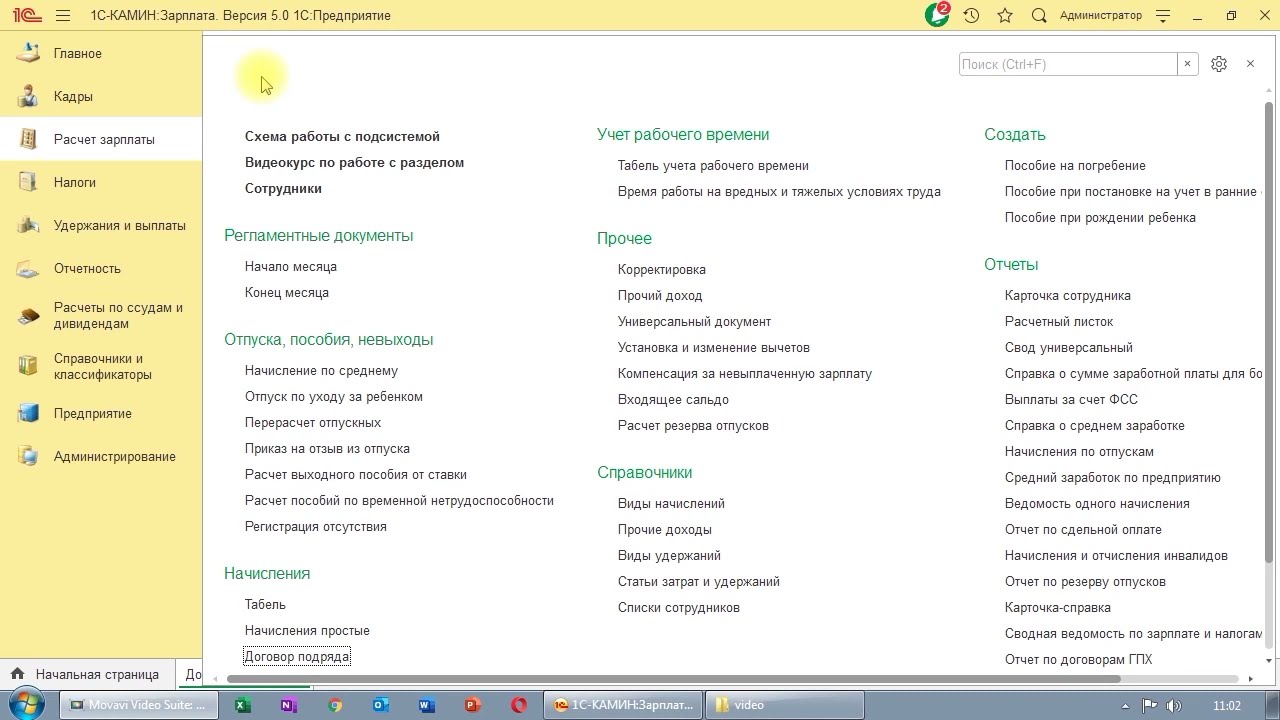Open PowerPoint from the taskbar
This screenshot has width=1280, height=720.
click(473, 705)
